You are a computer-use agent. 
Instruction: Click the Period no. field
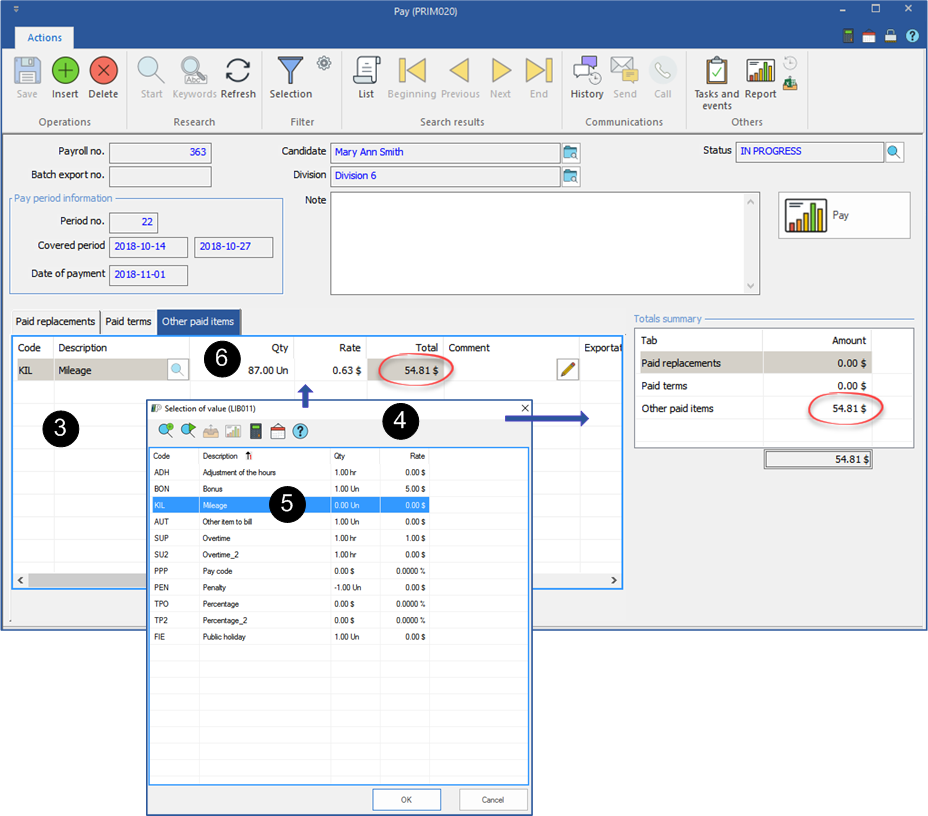pos(134,222)
